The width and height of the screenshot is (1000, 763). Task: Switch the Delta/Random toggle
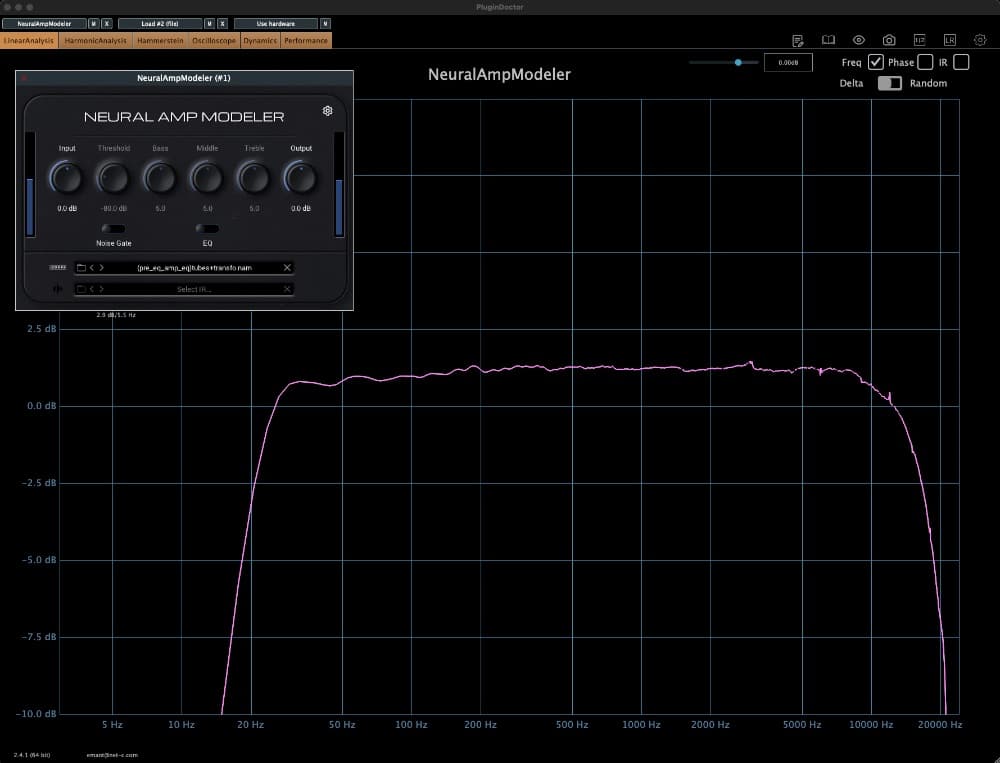click(890, 83)
